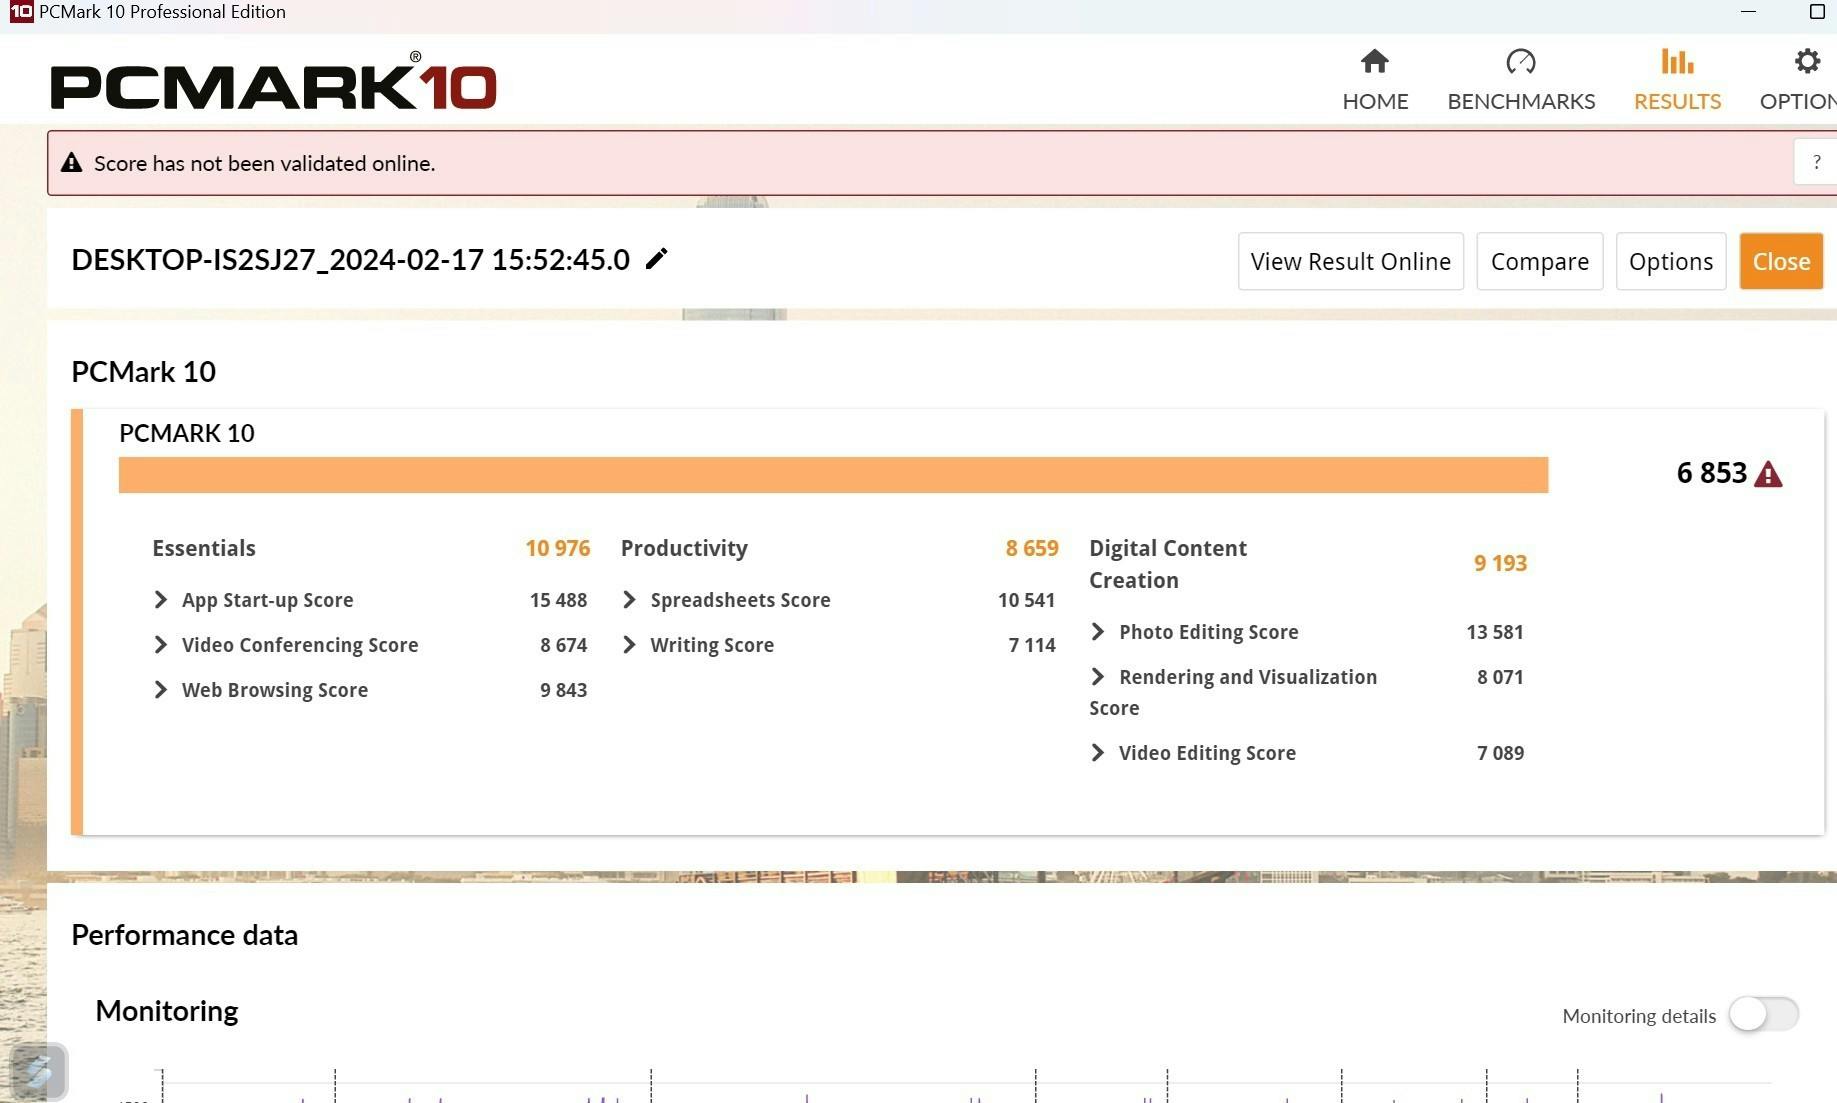
Task: Toggle the Monitoring details switch
Action: point(1764,1014)
